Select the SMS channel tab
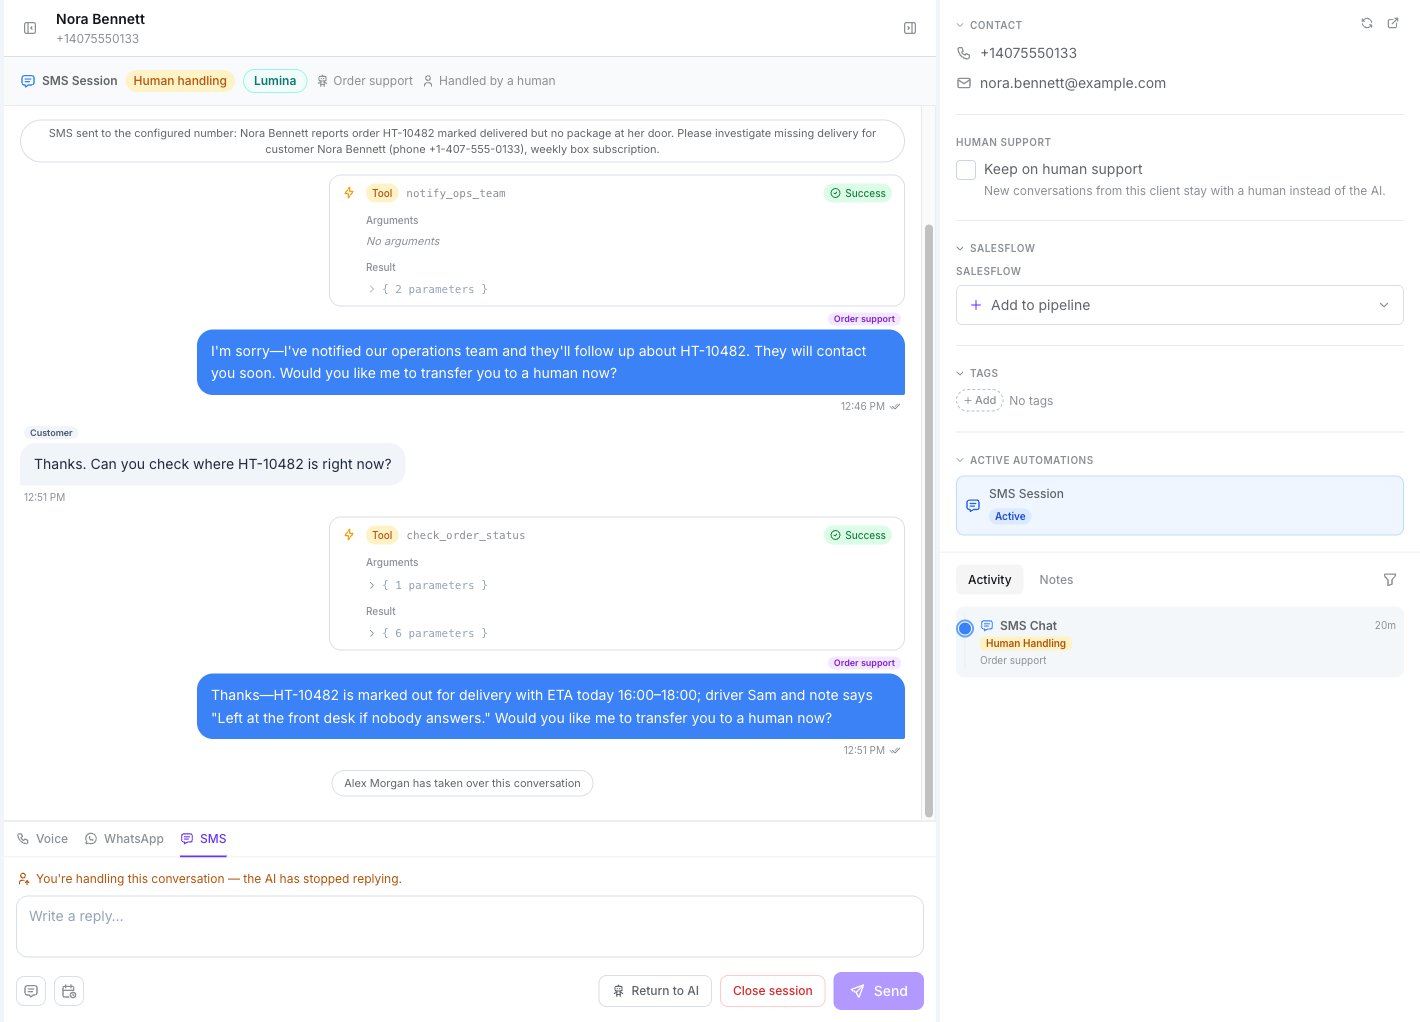 coord(203,839)
